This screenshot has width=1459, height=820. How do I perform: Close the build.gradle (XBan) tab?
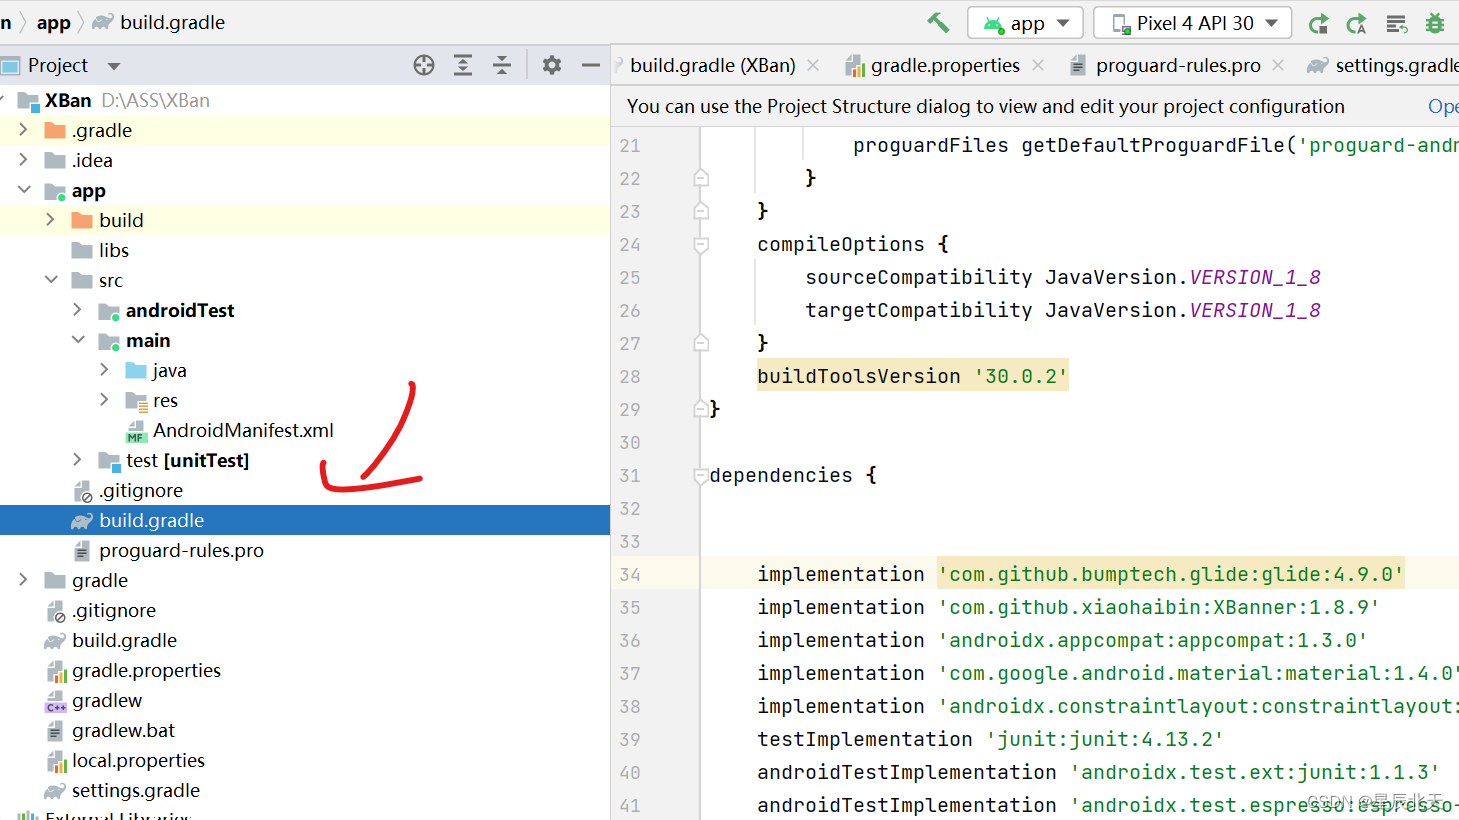pos(813,65)
